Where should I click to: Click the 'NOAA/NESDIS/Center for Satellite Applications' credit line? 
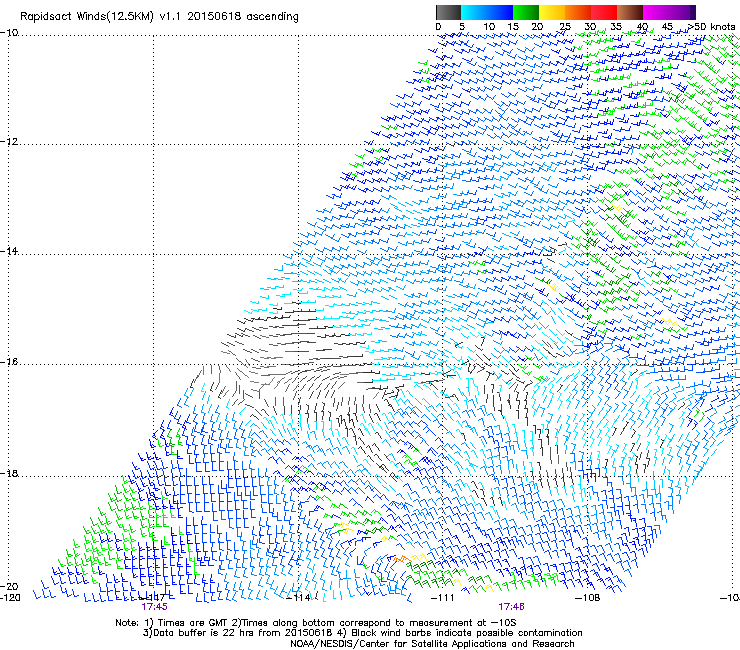point(432,644)
